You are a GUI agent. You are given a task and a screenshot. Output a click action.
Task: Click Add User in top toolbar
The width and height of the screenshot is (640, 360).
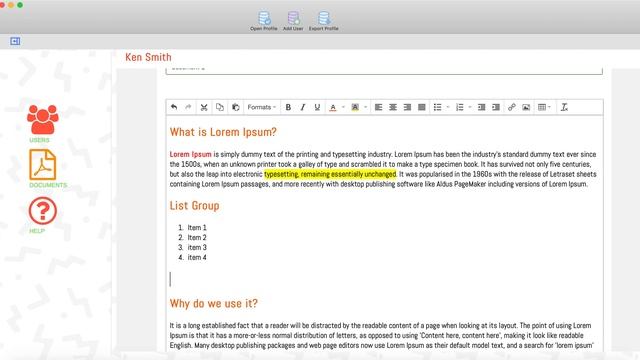(293, 21)
